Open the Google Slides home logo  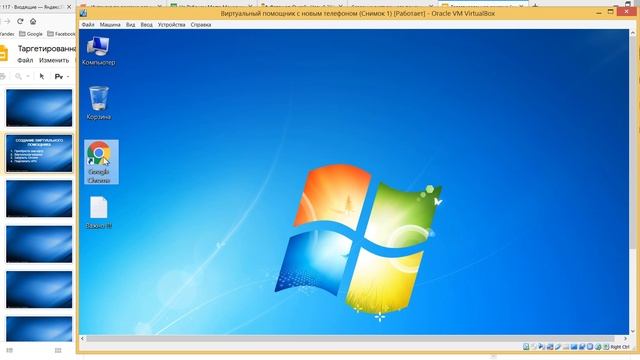3,54
